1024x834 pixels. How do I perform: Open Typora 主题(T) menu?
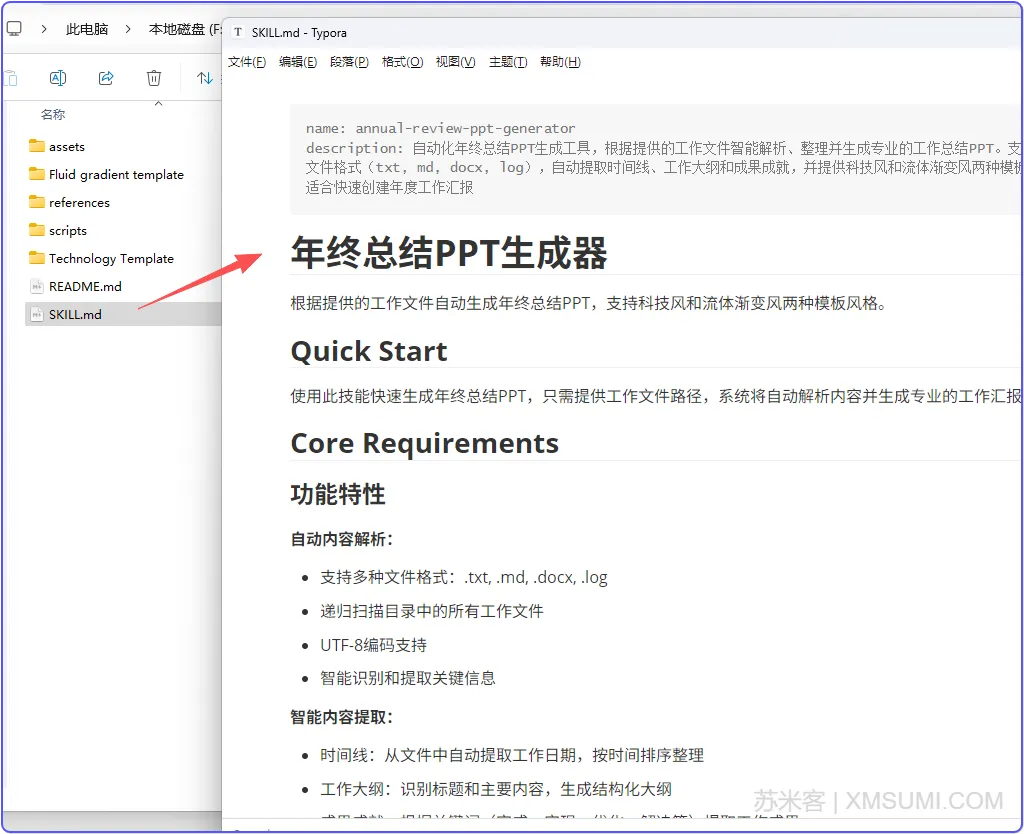508,62
